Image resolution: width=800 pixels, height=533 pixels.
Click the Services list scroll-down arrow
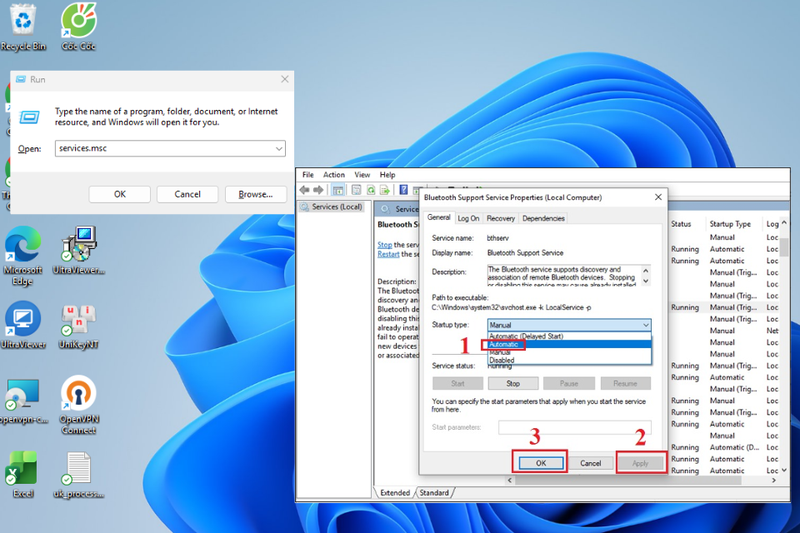pyautogui.click(x=785, y=470)
